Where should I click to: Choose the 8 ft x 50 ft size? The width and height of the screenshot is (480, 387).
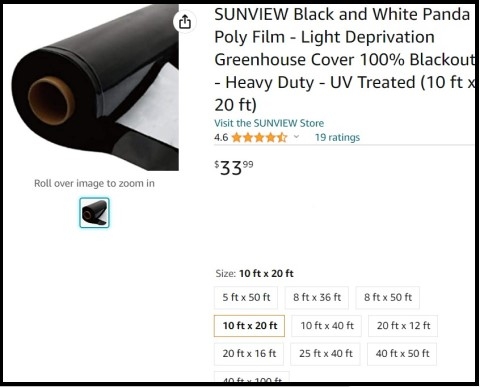pos(388,297)
